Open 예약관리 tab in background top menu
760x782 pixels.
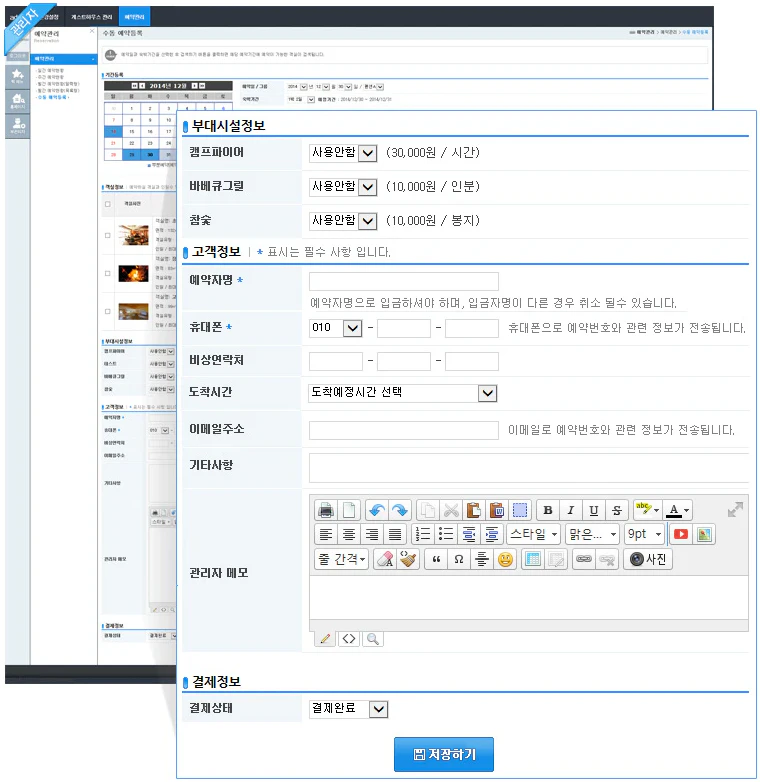134,17
